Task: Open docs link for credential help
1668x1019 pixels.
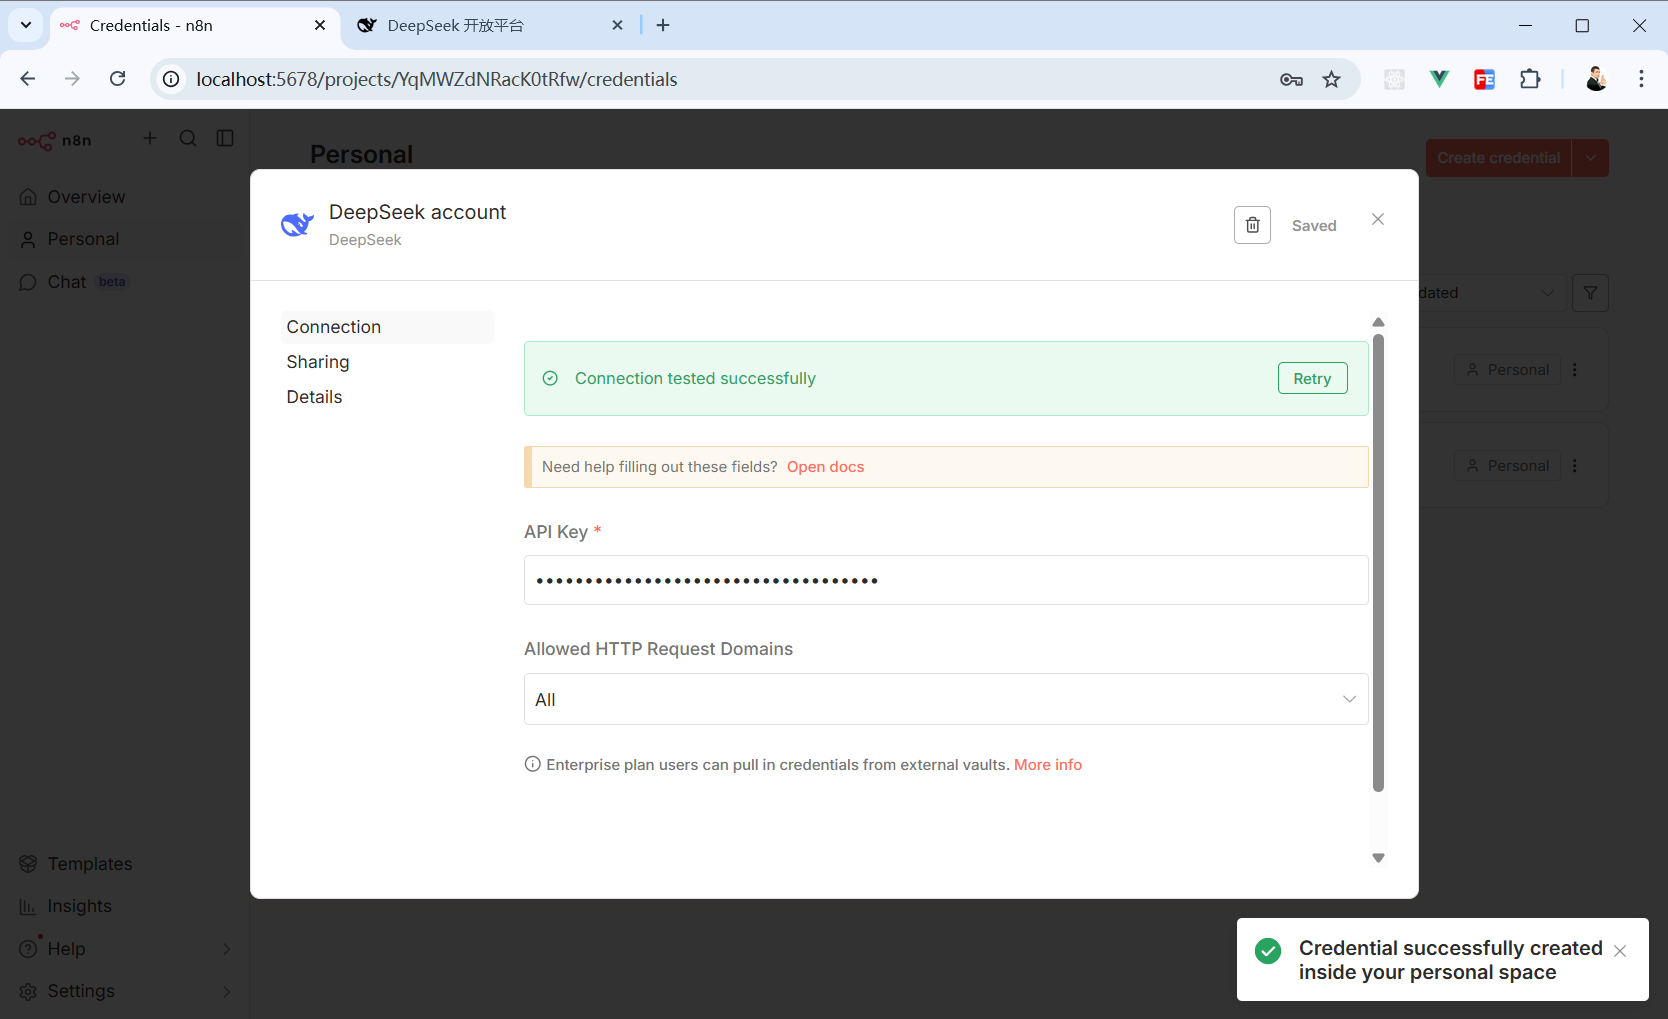Action: tap(825, 467)
